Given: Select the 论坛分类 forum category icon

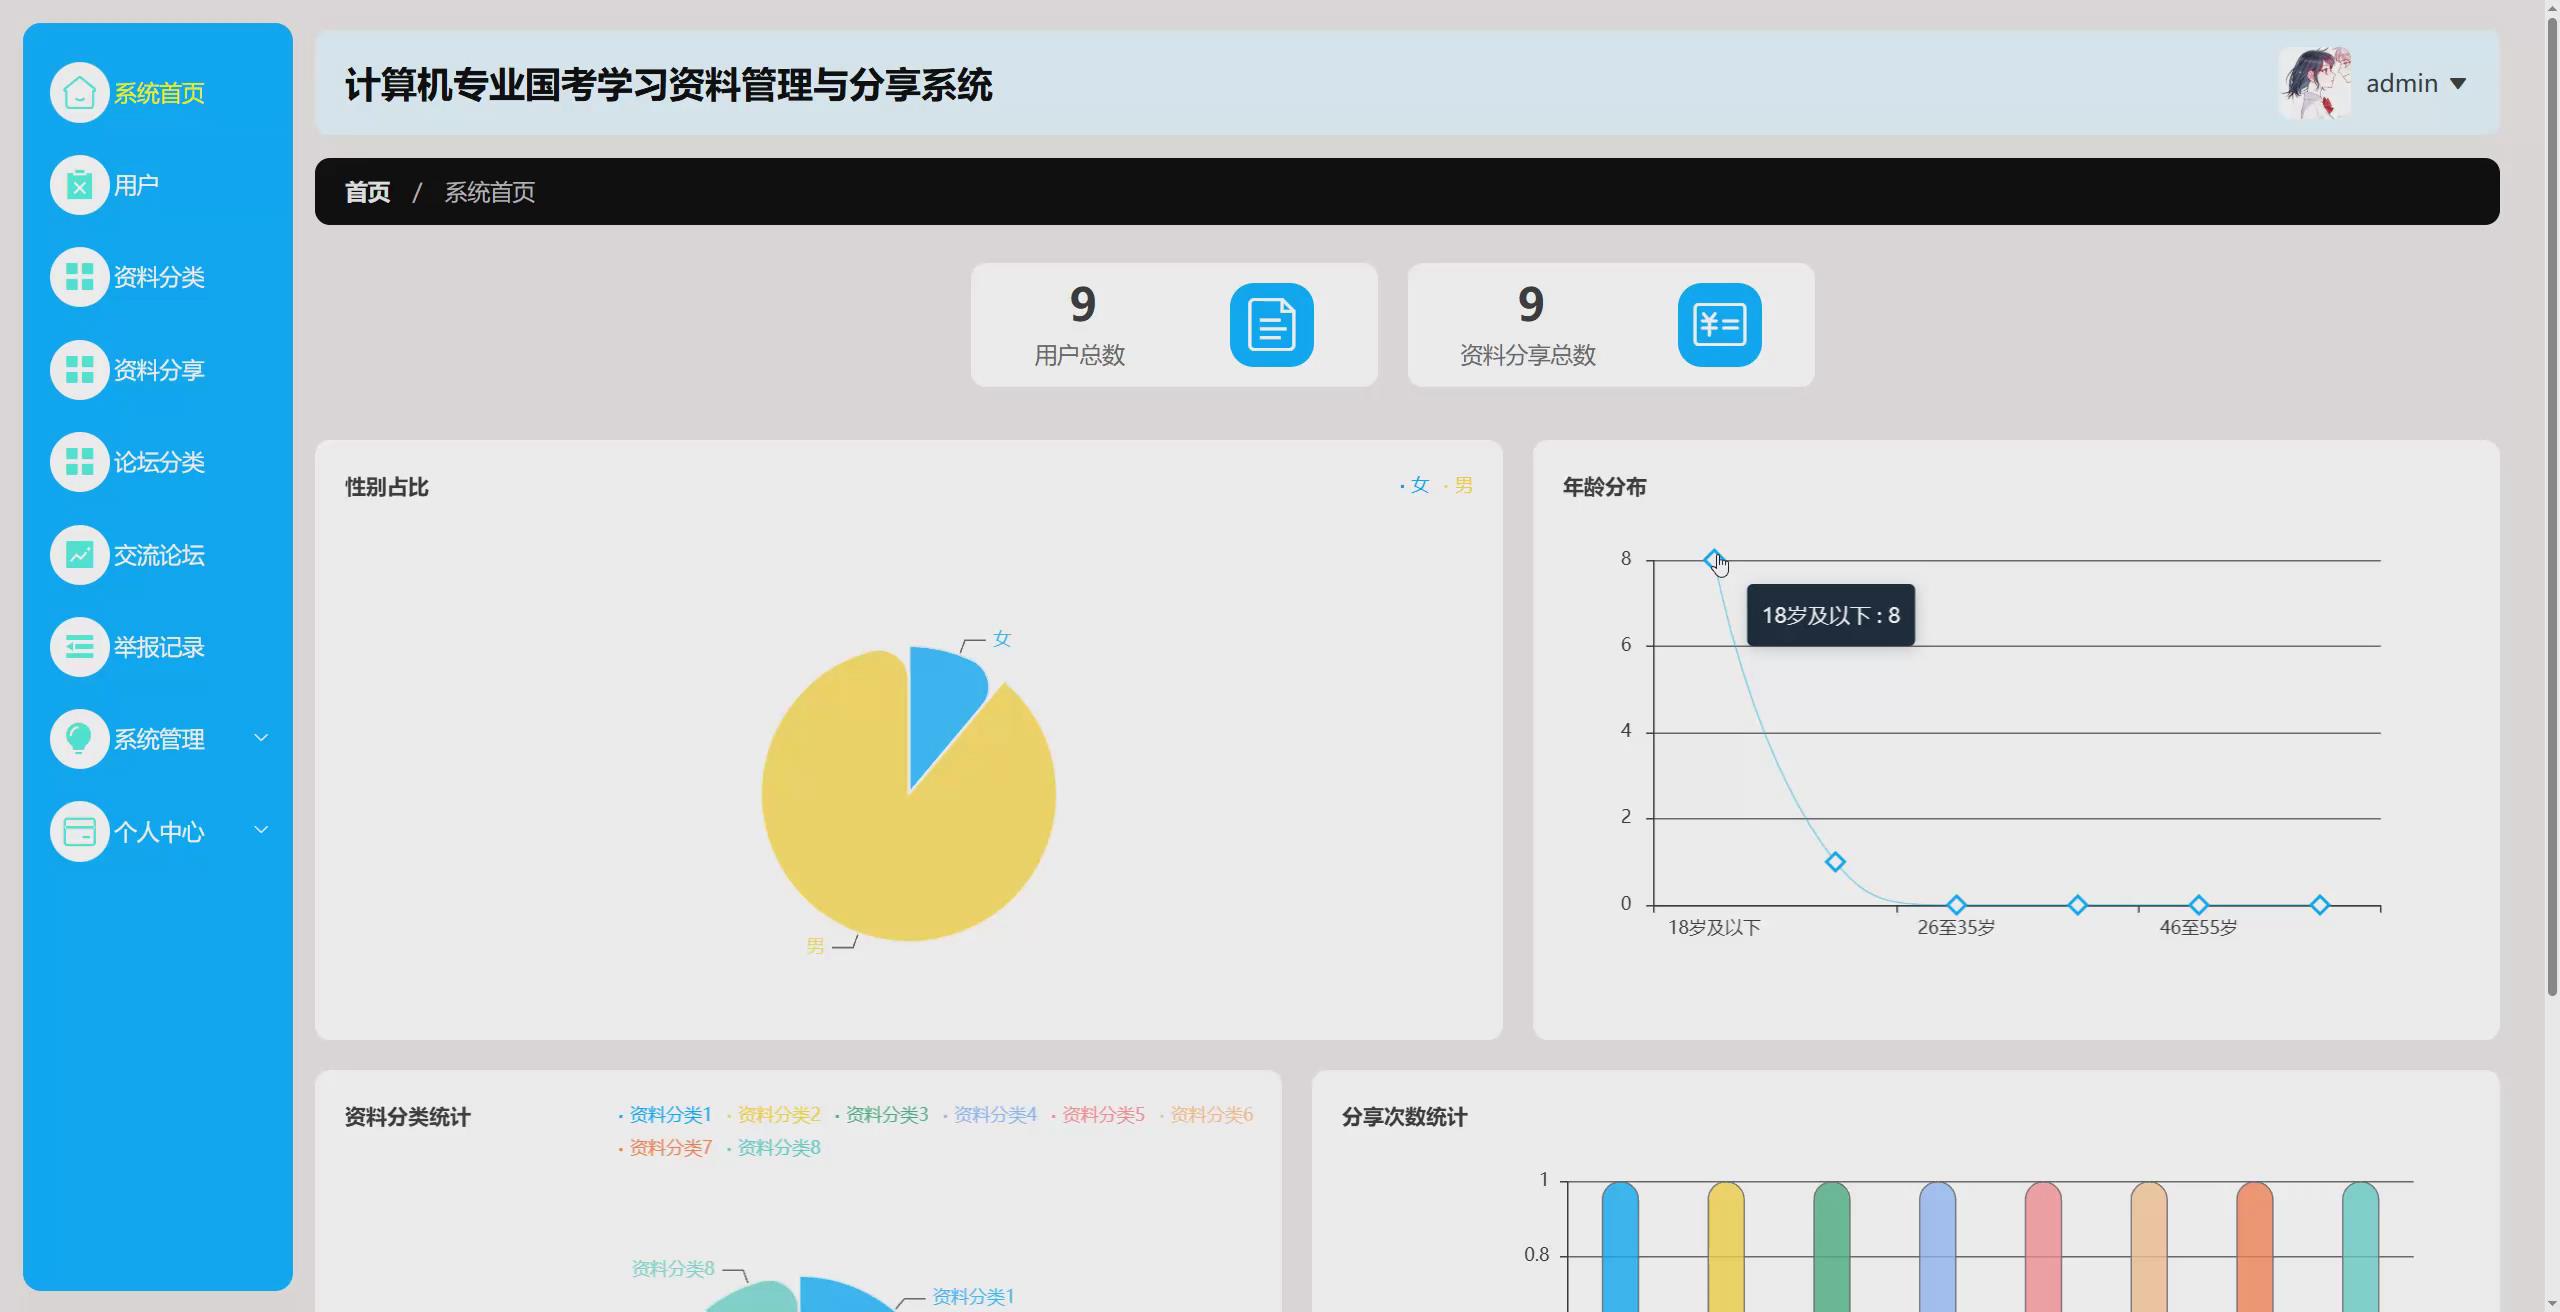Looking at the screenshot, I should [79, 462].
